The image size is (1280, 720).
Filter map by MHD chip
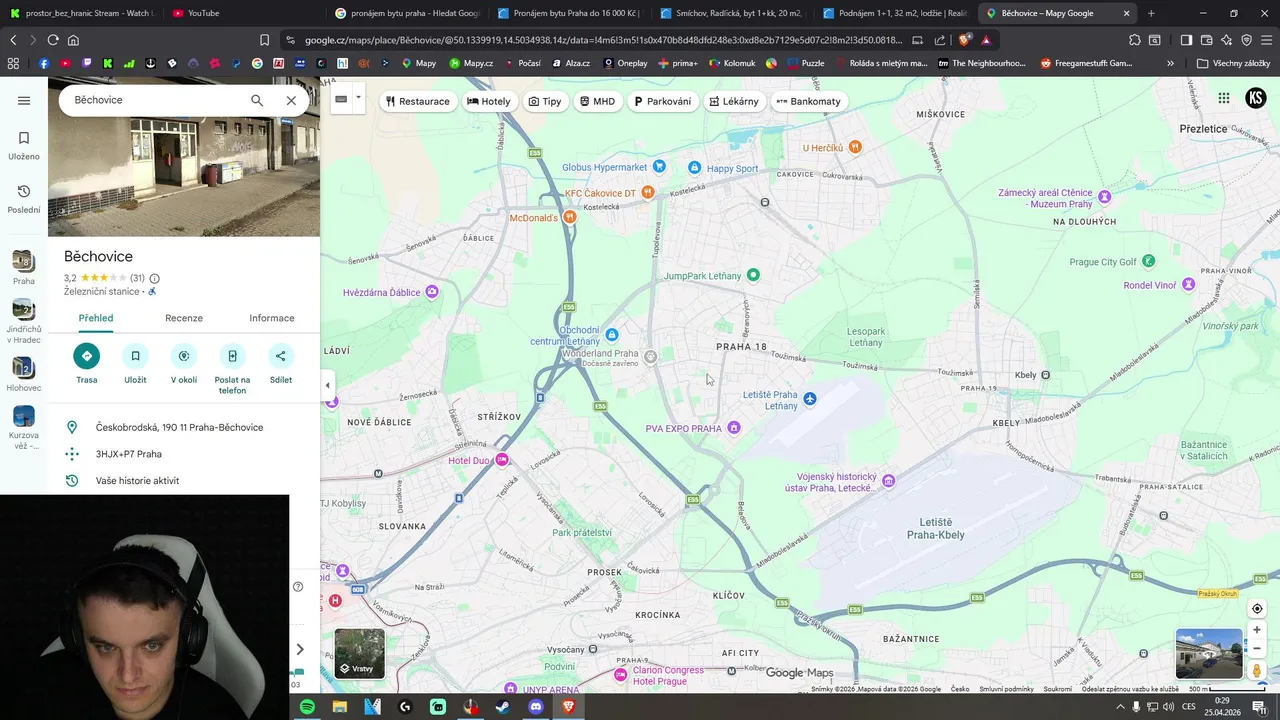click(597, 101)
